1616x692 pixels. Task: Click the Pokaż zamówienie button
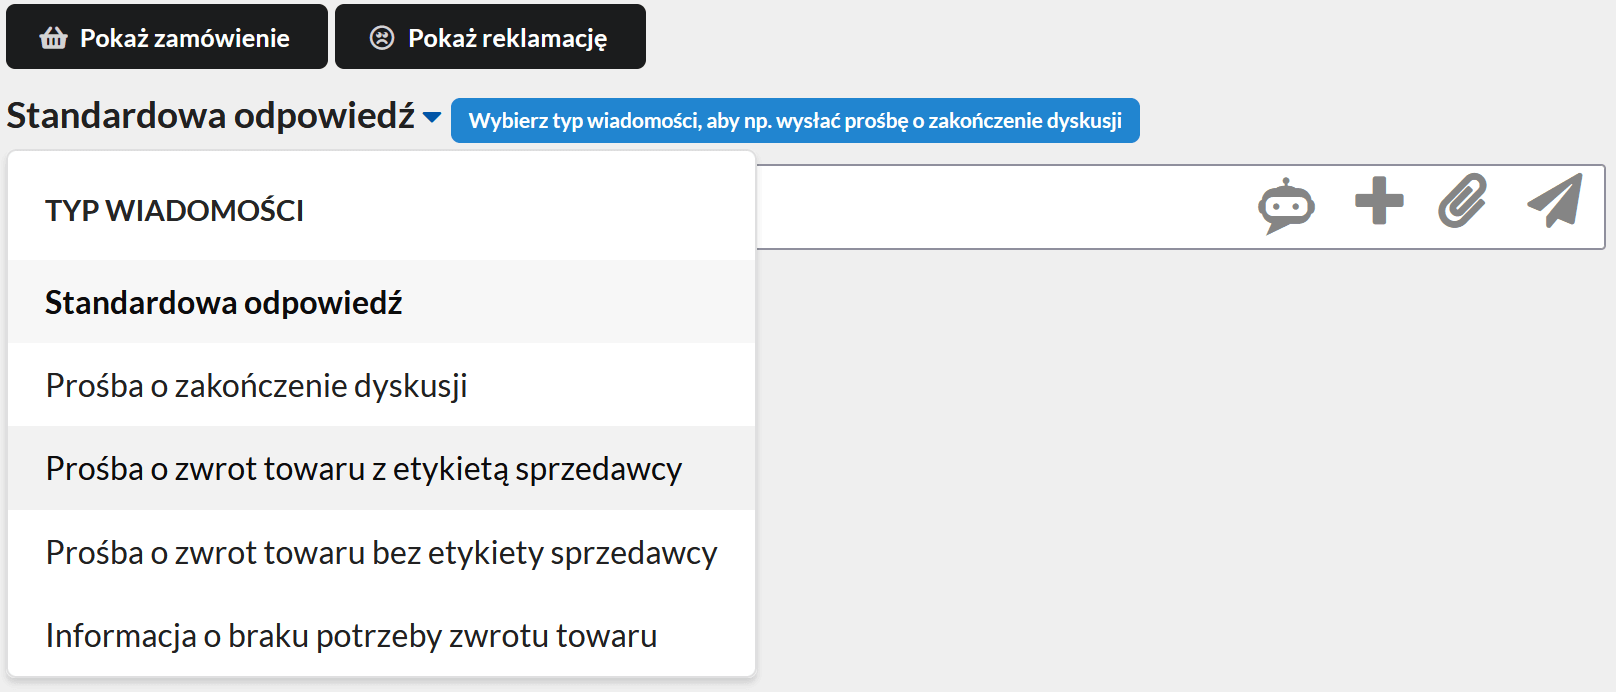167,36
